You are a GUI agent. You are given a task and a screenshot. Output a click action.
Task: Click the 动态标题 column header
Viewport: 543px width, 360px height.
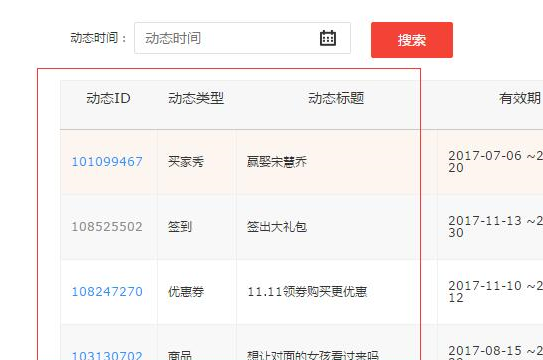336,98
